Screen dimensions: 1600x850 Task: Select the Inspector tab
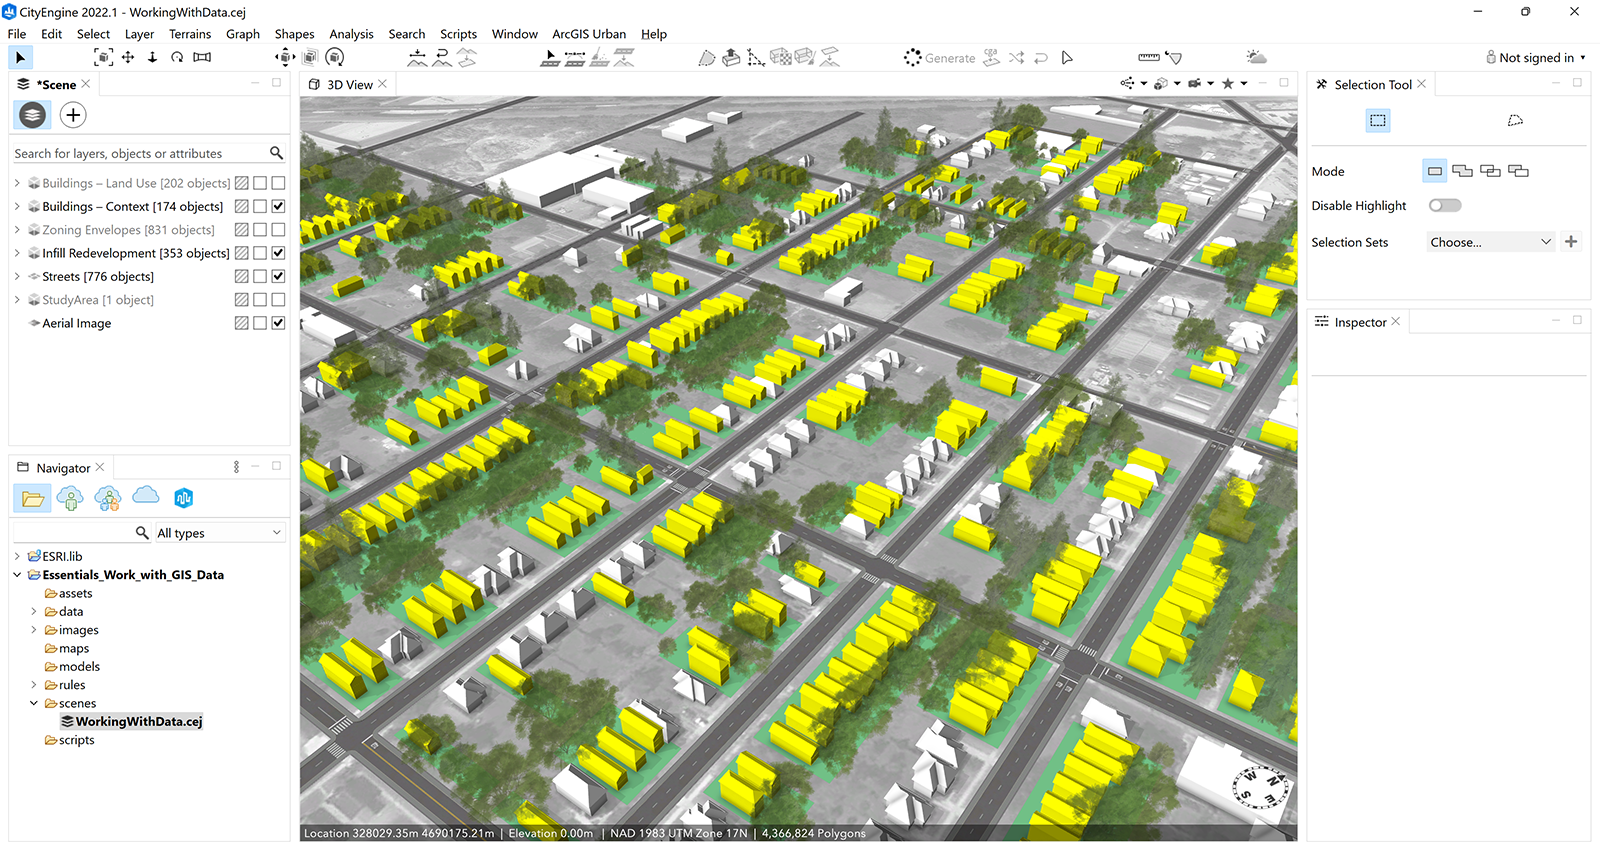pyautogui.click(x=1358, y=322)
